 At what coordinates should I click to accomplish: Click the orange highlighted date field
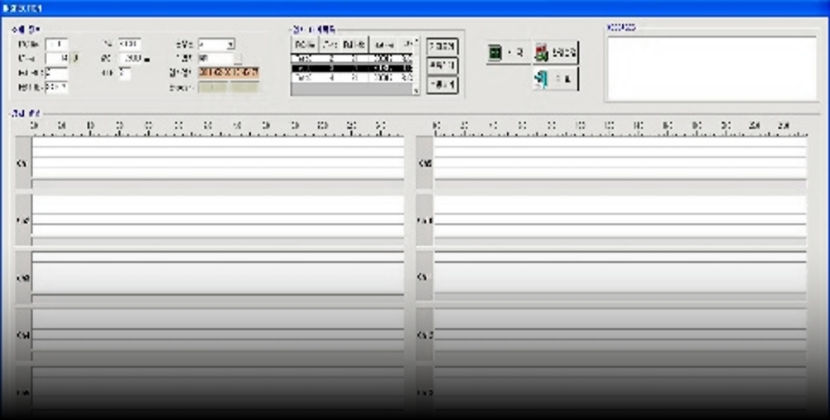[229, 73]
